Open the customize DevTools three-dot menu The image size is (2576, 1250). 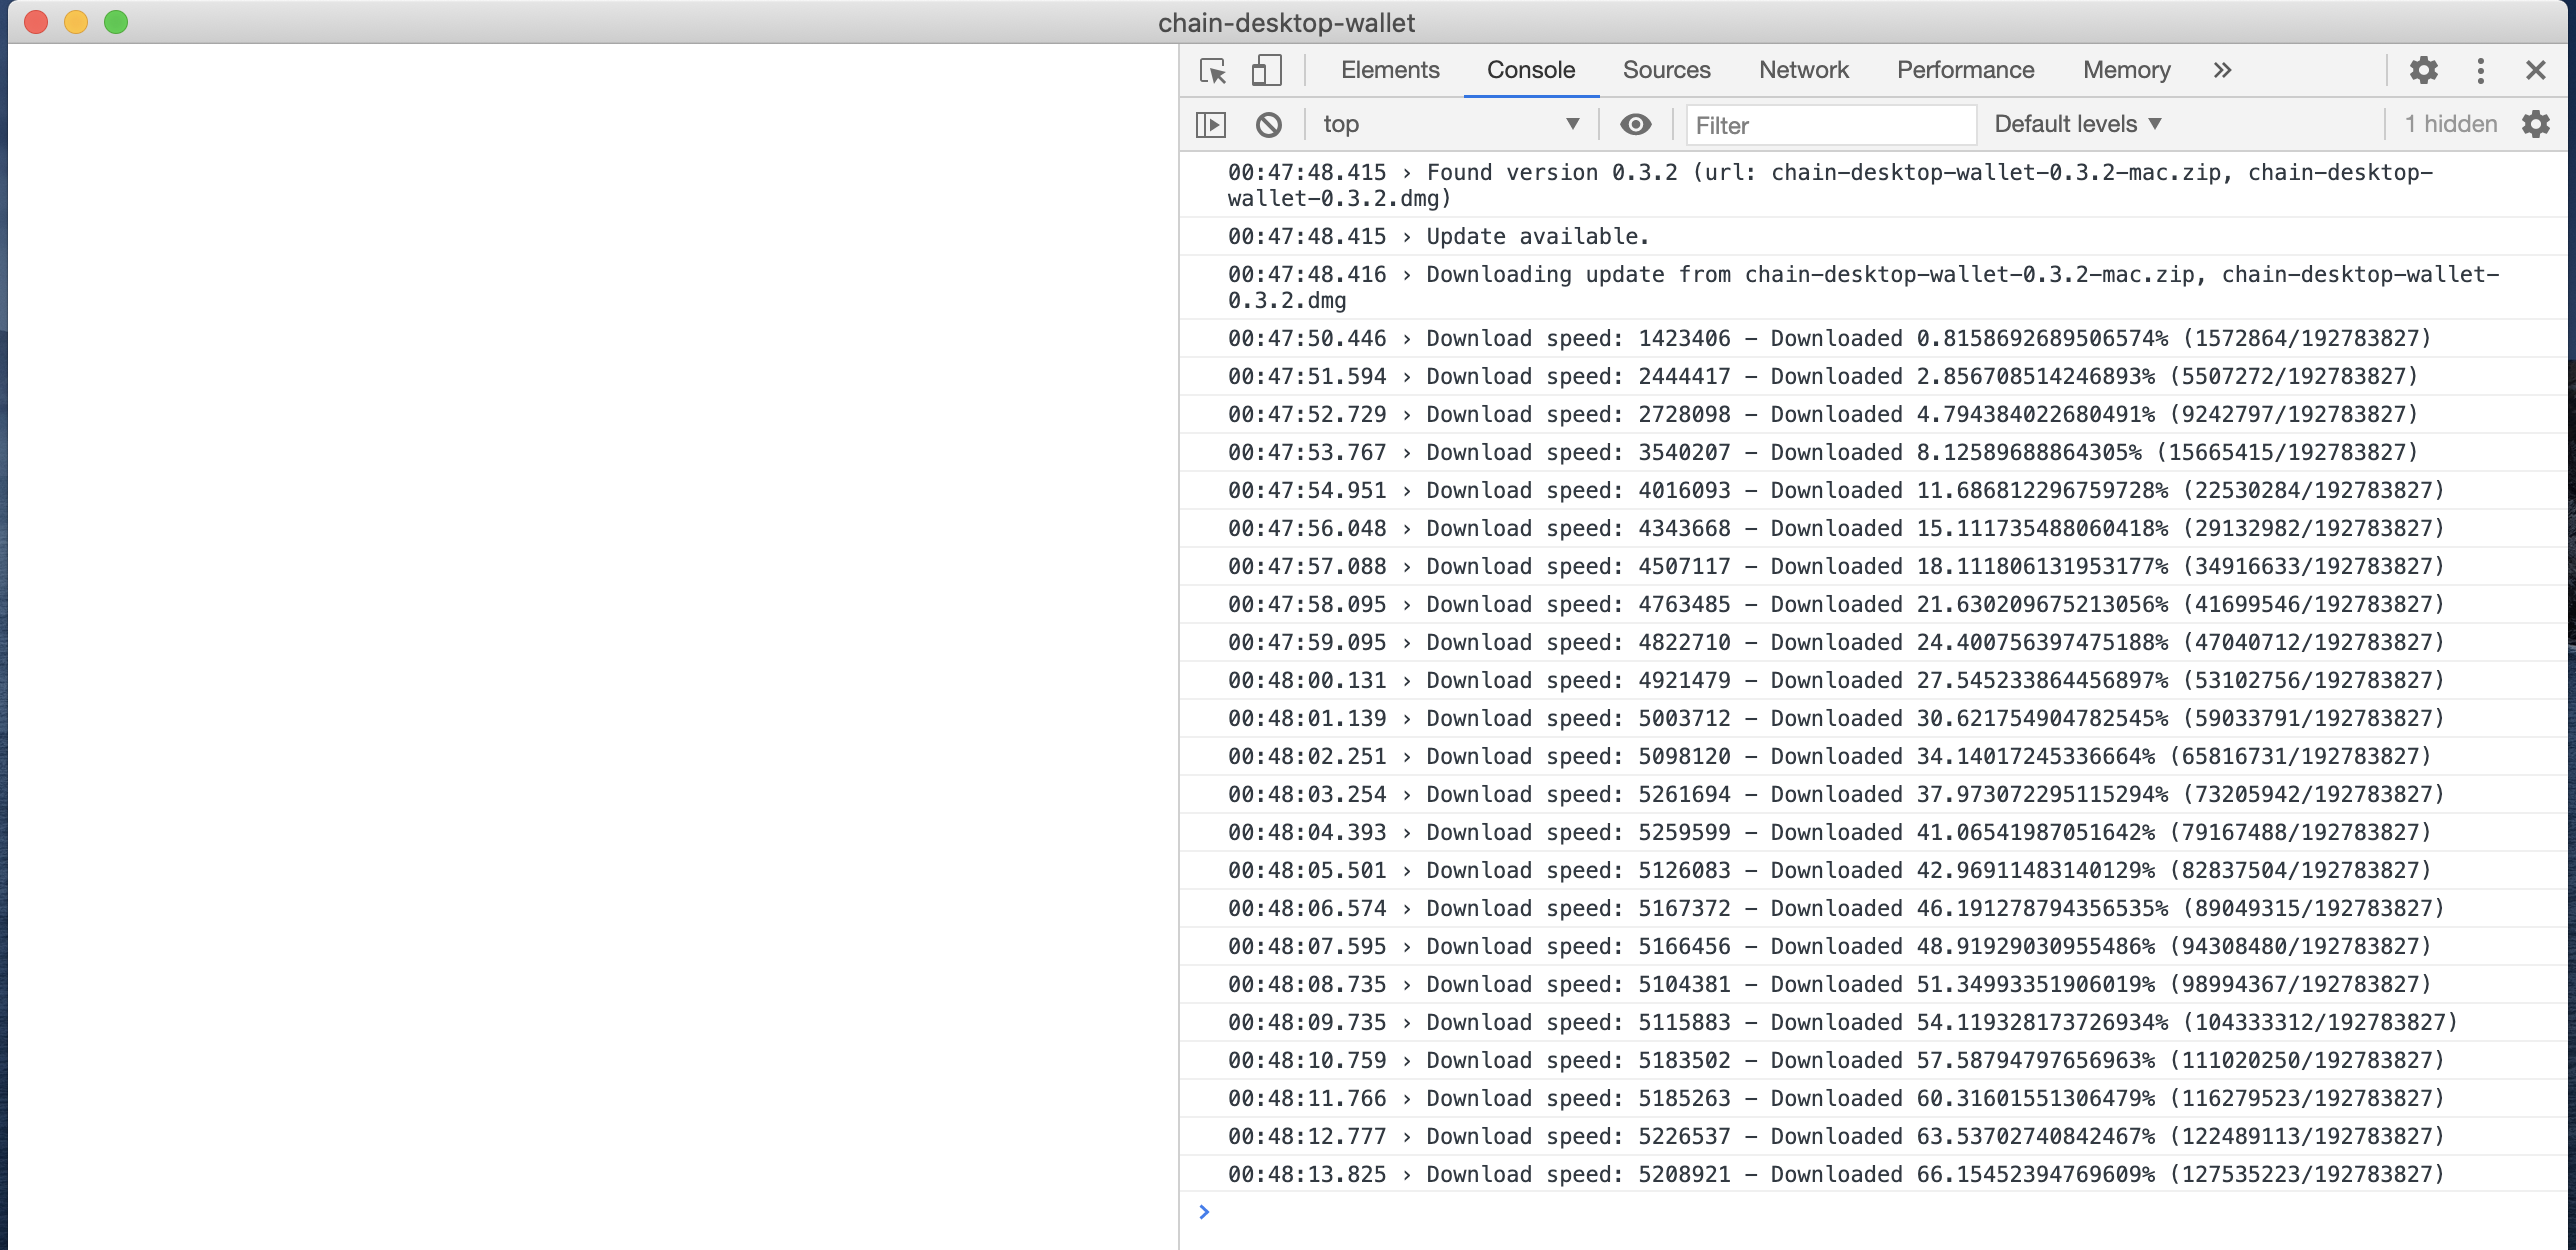pyautogui.click(x=2480, y=70)
